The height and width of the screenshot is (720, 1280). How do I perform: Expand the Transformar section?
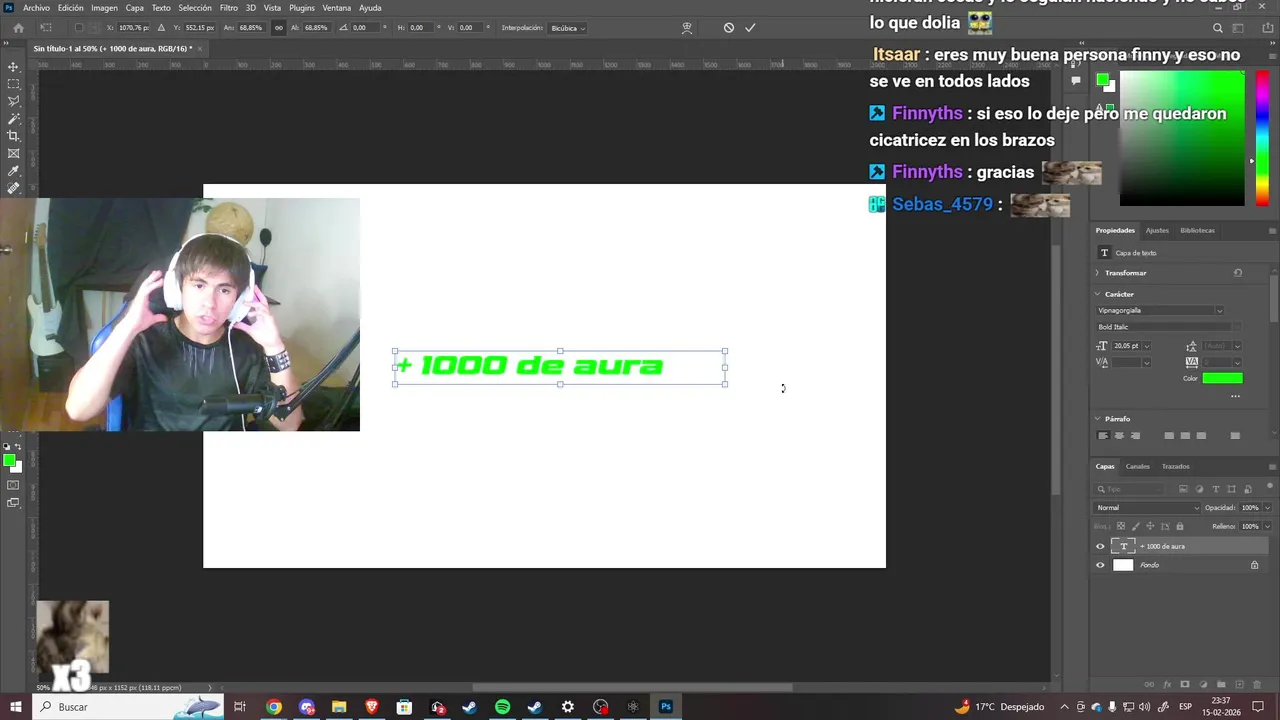[x=1097, y=273]
